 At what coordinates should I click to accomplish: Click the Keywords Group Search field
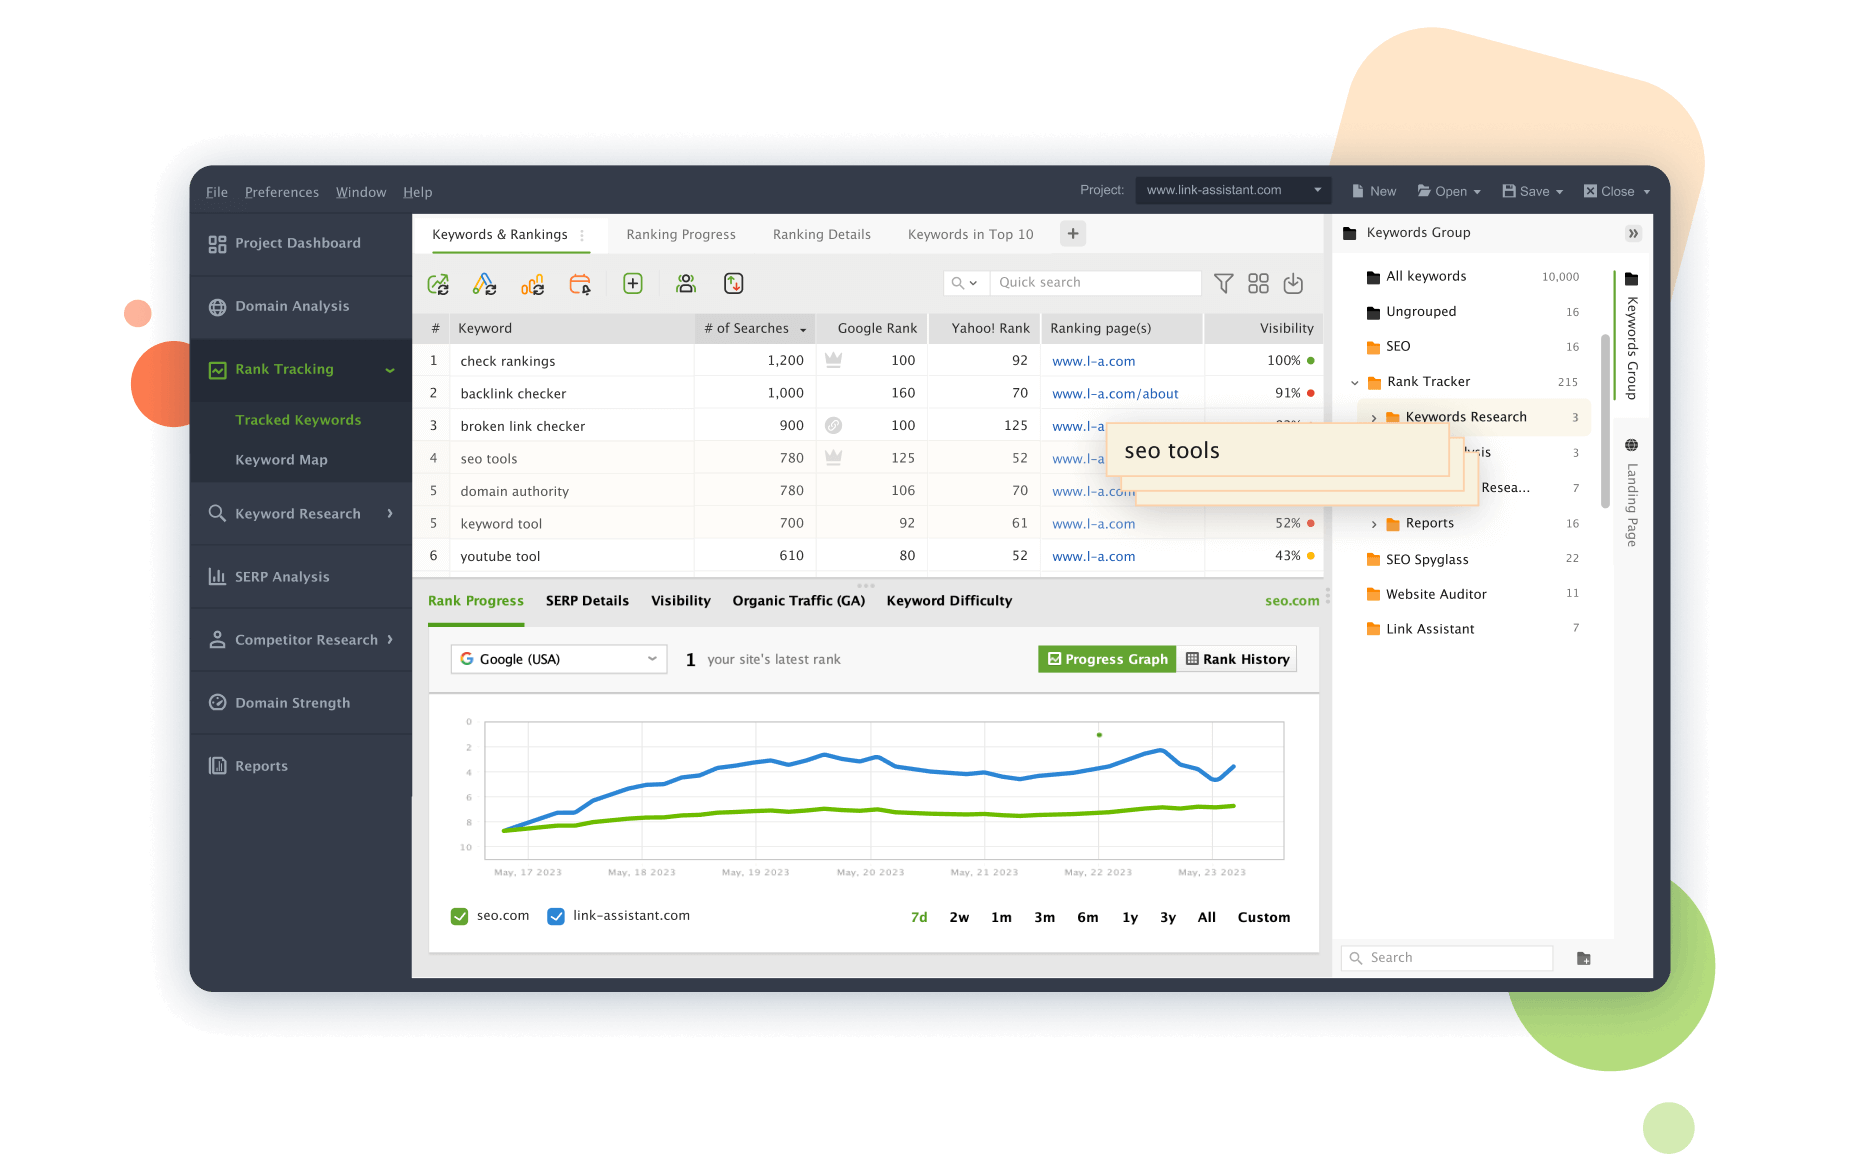coord(1447,958)
